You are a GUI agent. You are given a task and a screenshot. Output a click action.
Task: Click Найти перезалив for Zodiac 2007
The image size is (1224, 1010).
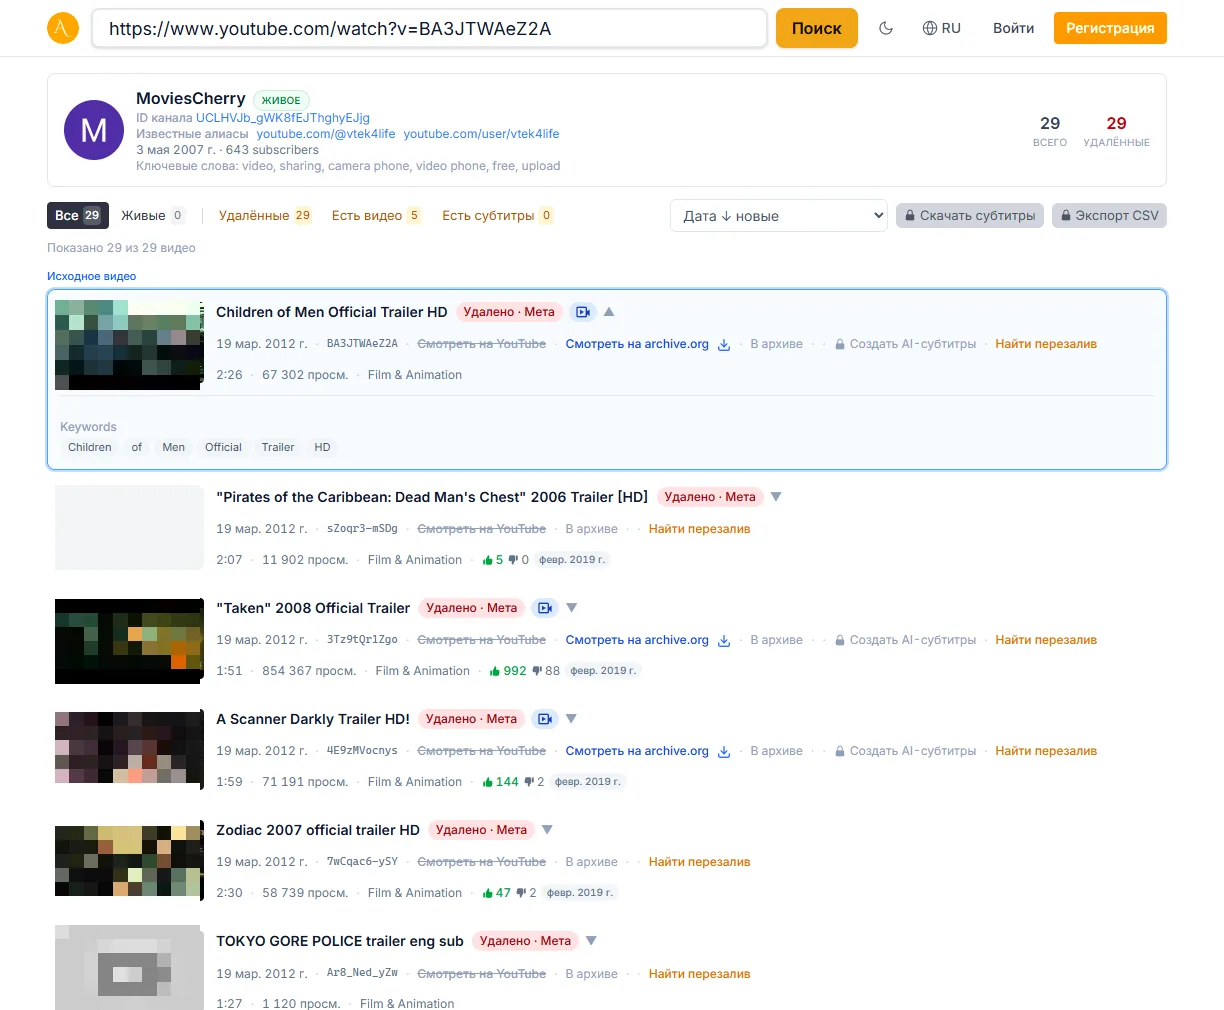pyautogui.click(x=699, y=862)
